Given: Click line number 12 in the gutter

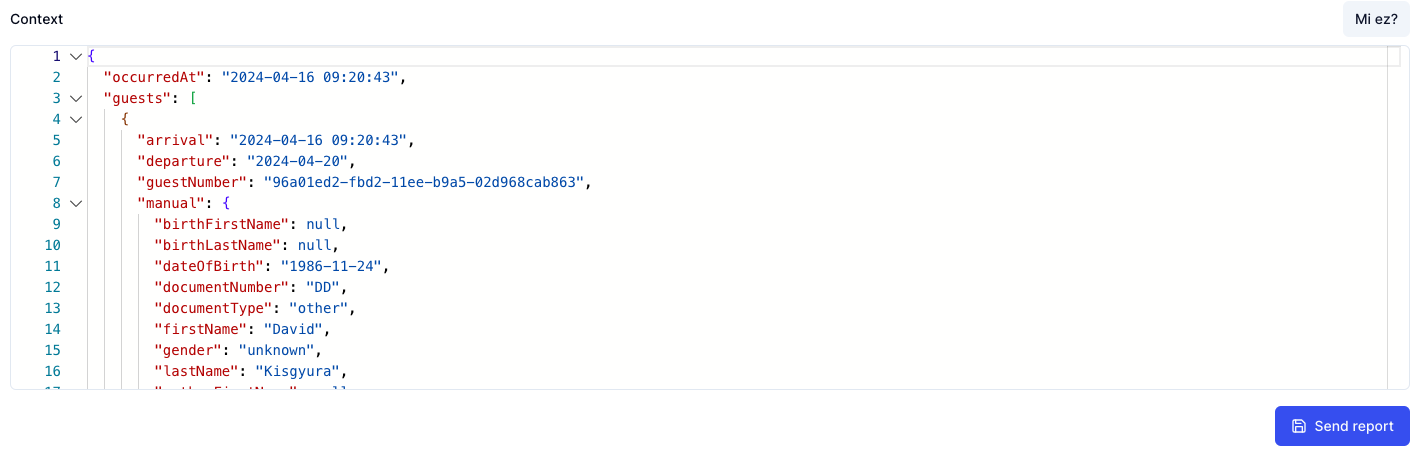Looking at the screenshot, I should pos(52,287).
